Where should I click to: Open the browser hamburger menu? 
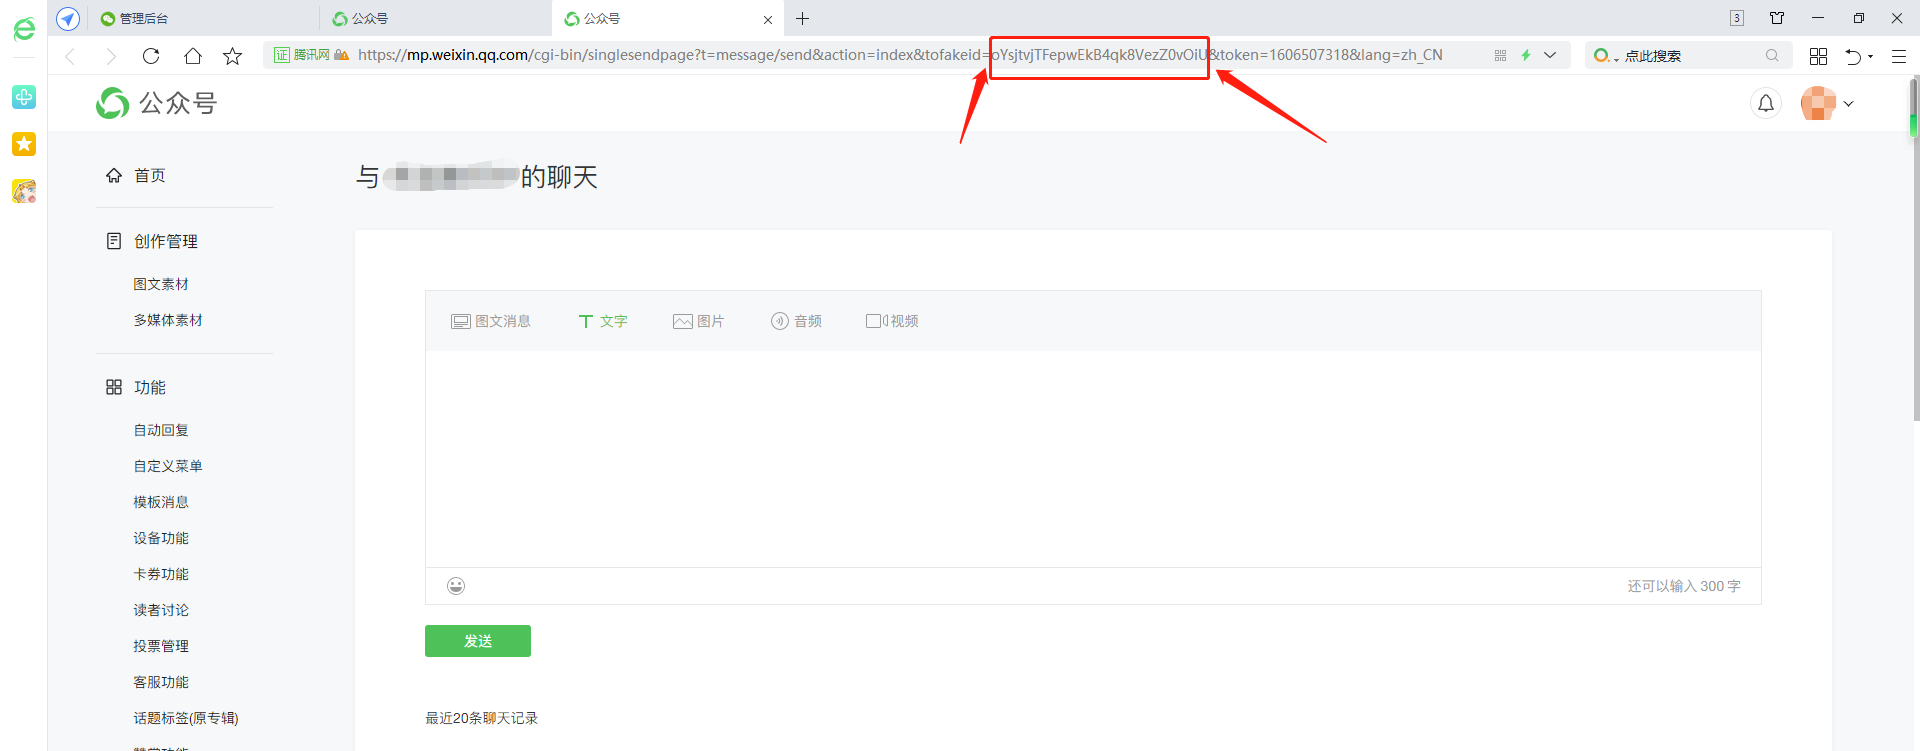1899,56
